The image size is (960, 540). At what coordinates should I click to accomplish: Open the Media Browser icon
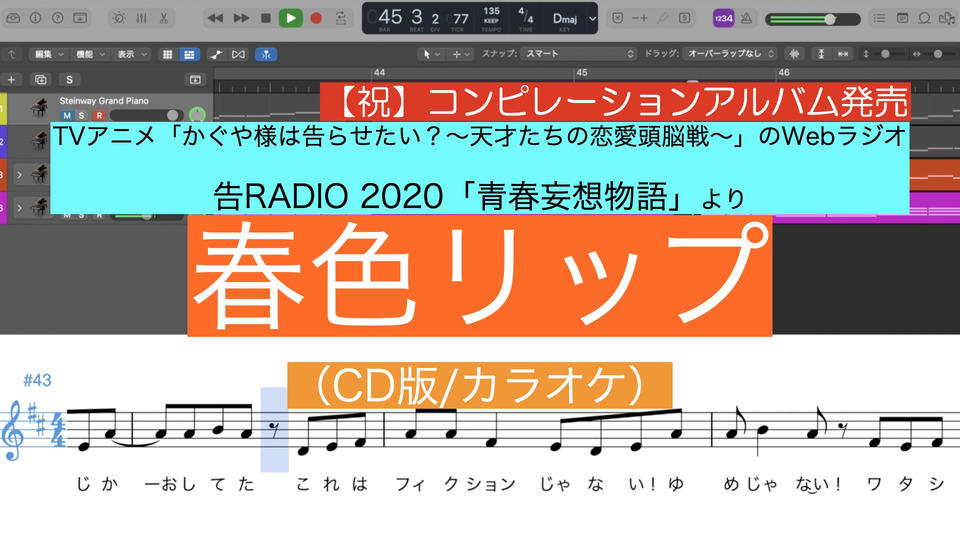pos(947,18)
